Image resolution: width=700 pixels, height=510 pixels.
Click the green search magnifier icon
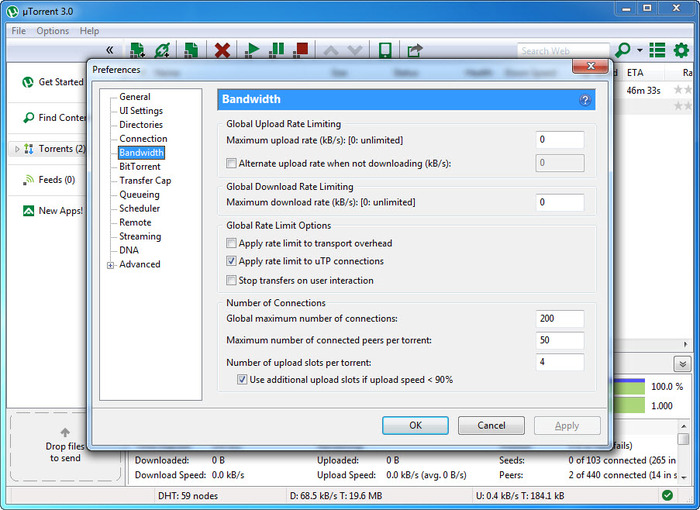click(622, 50)
